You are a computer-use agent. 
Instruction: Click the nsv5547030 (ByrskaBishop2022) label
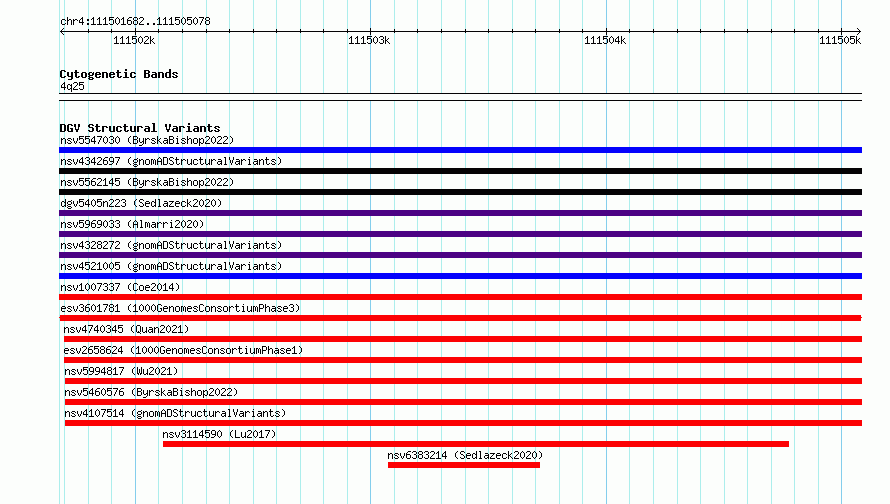coord(147,140)
